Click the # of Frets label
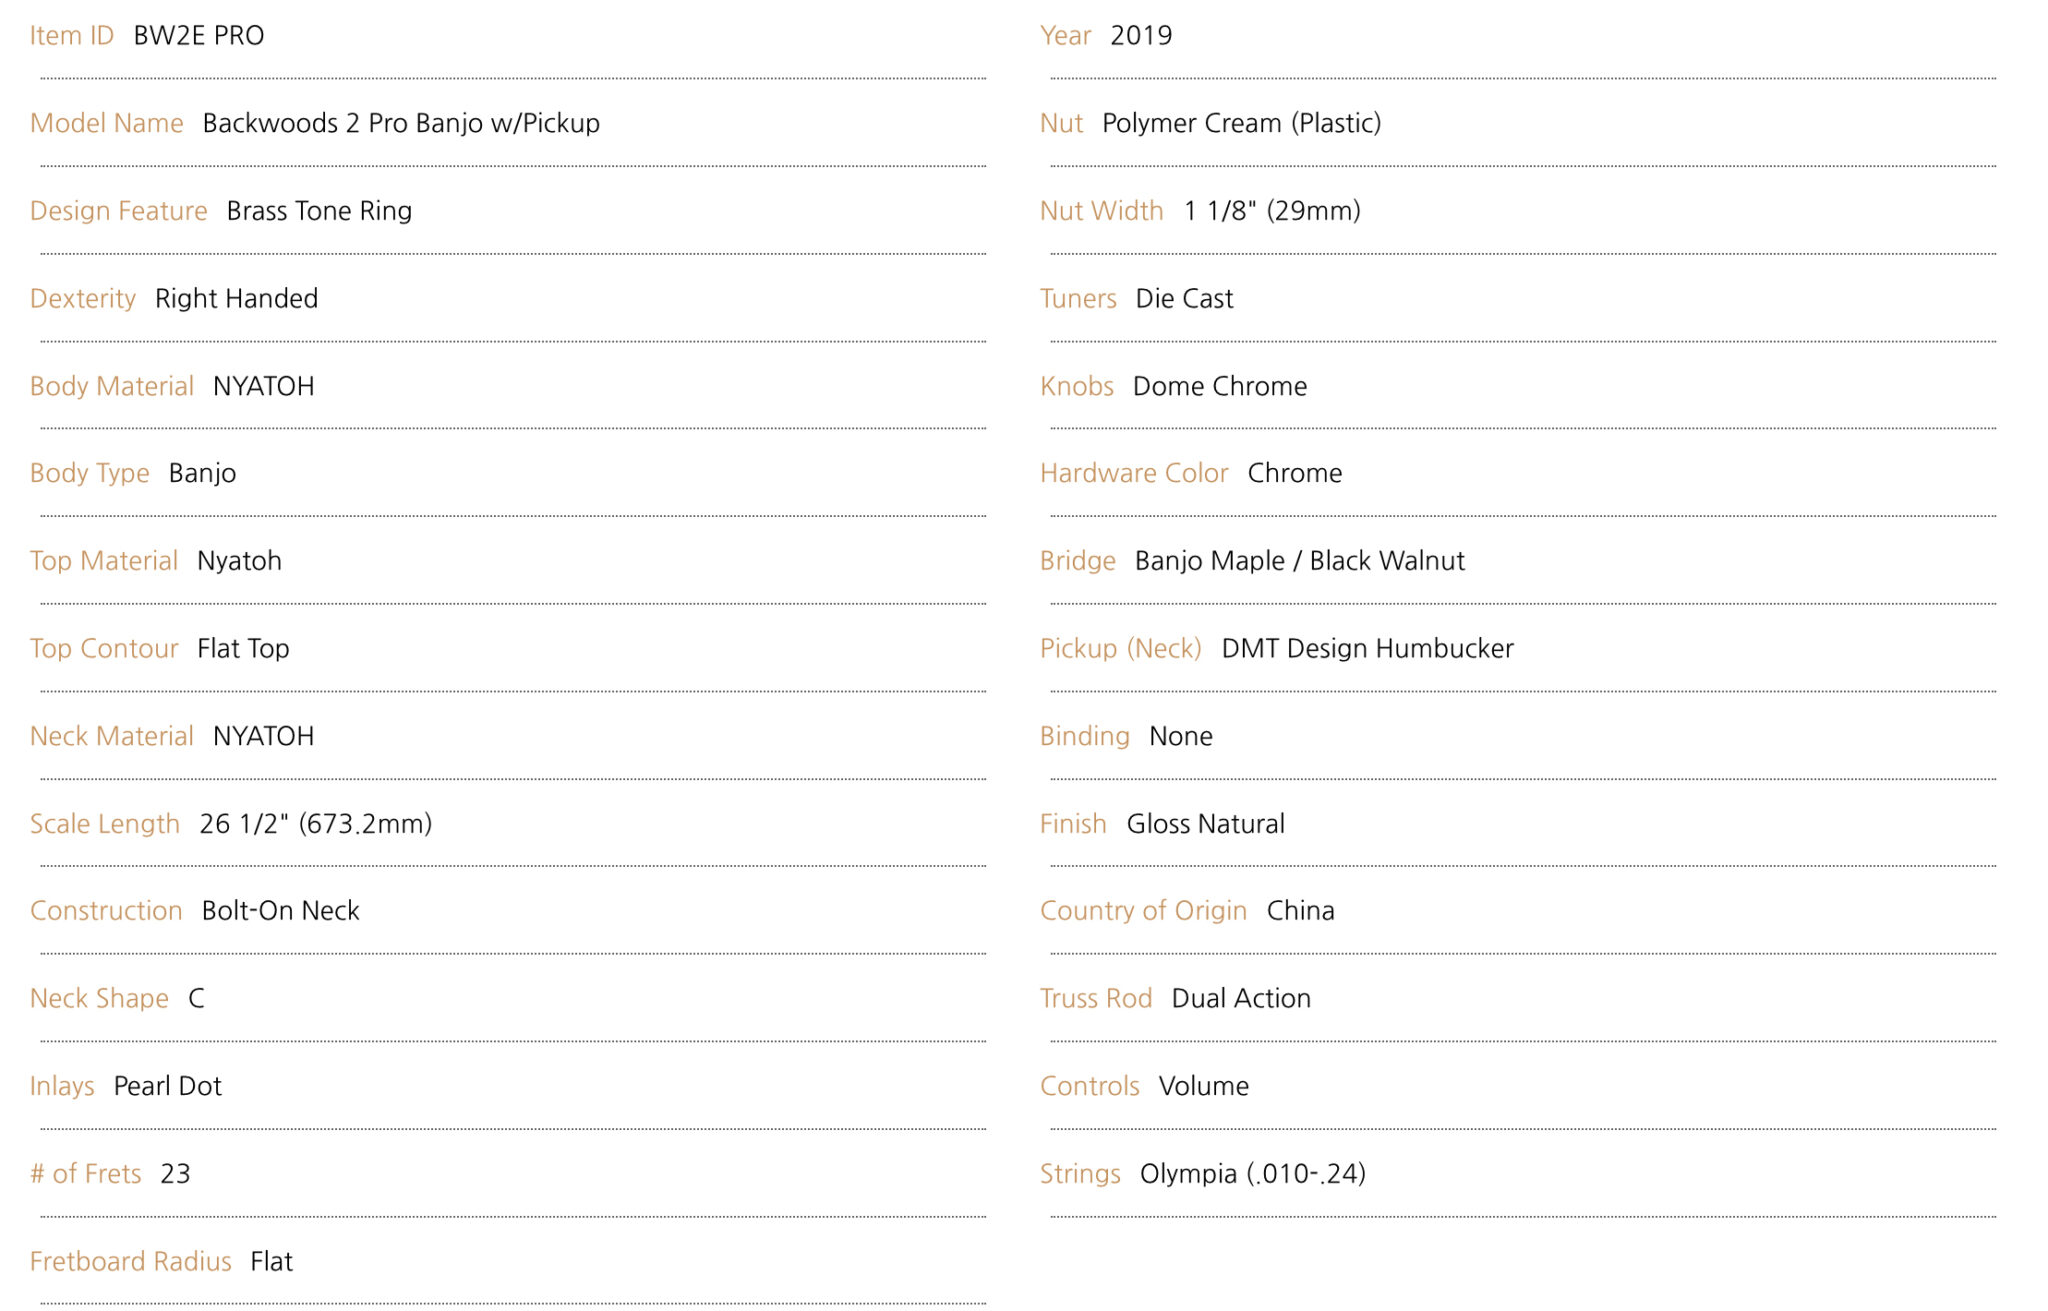The image size is (2048, 1311). click(86, 1174)
